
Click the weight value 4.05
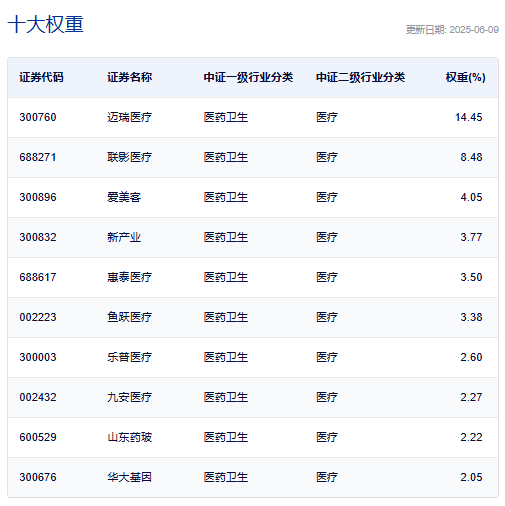(471, 197)
